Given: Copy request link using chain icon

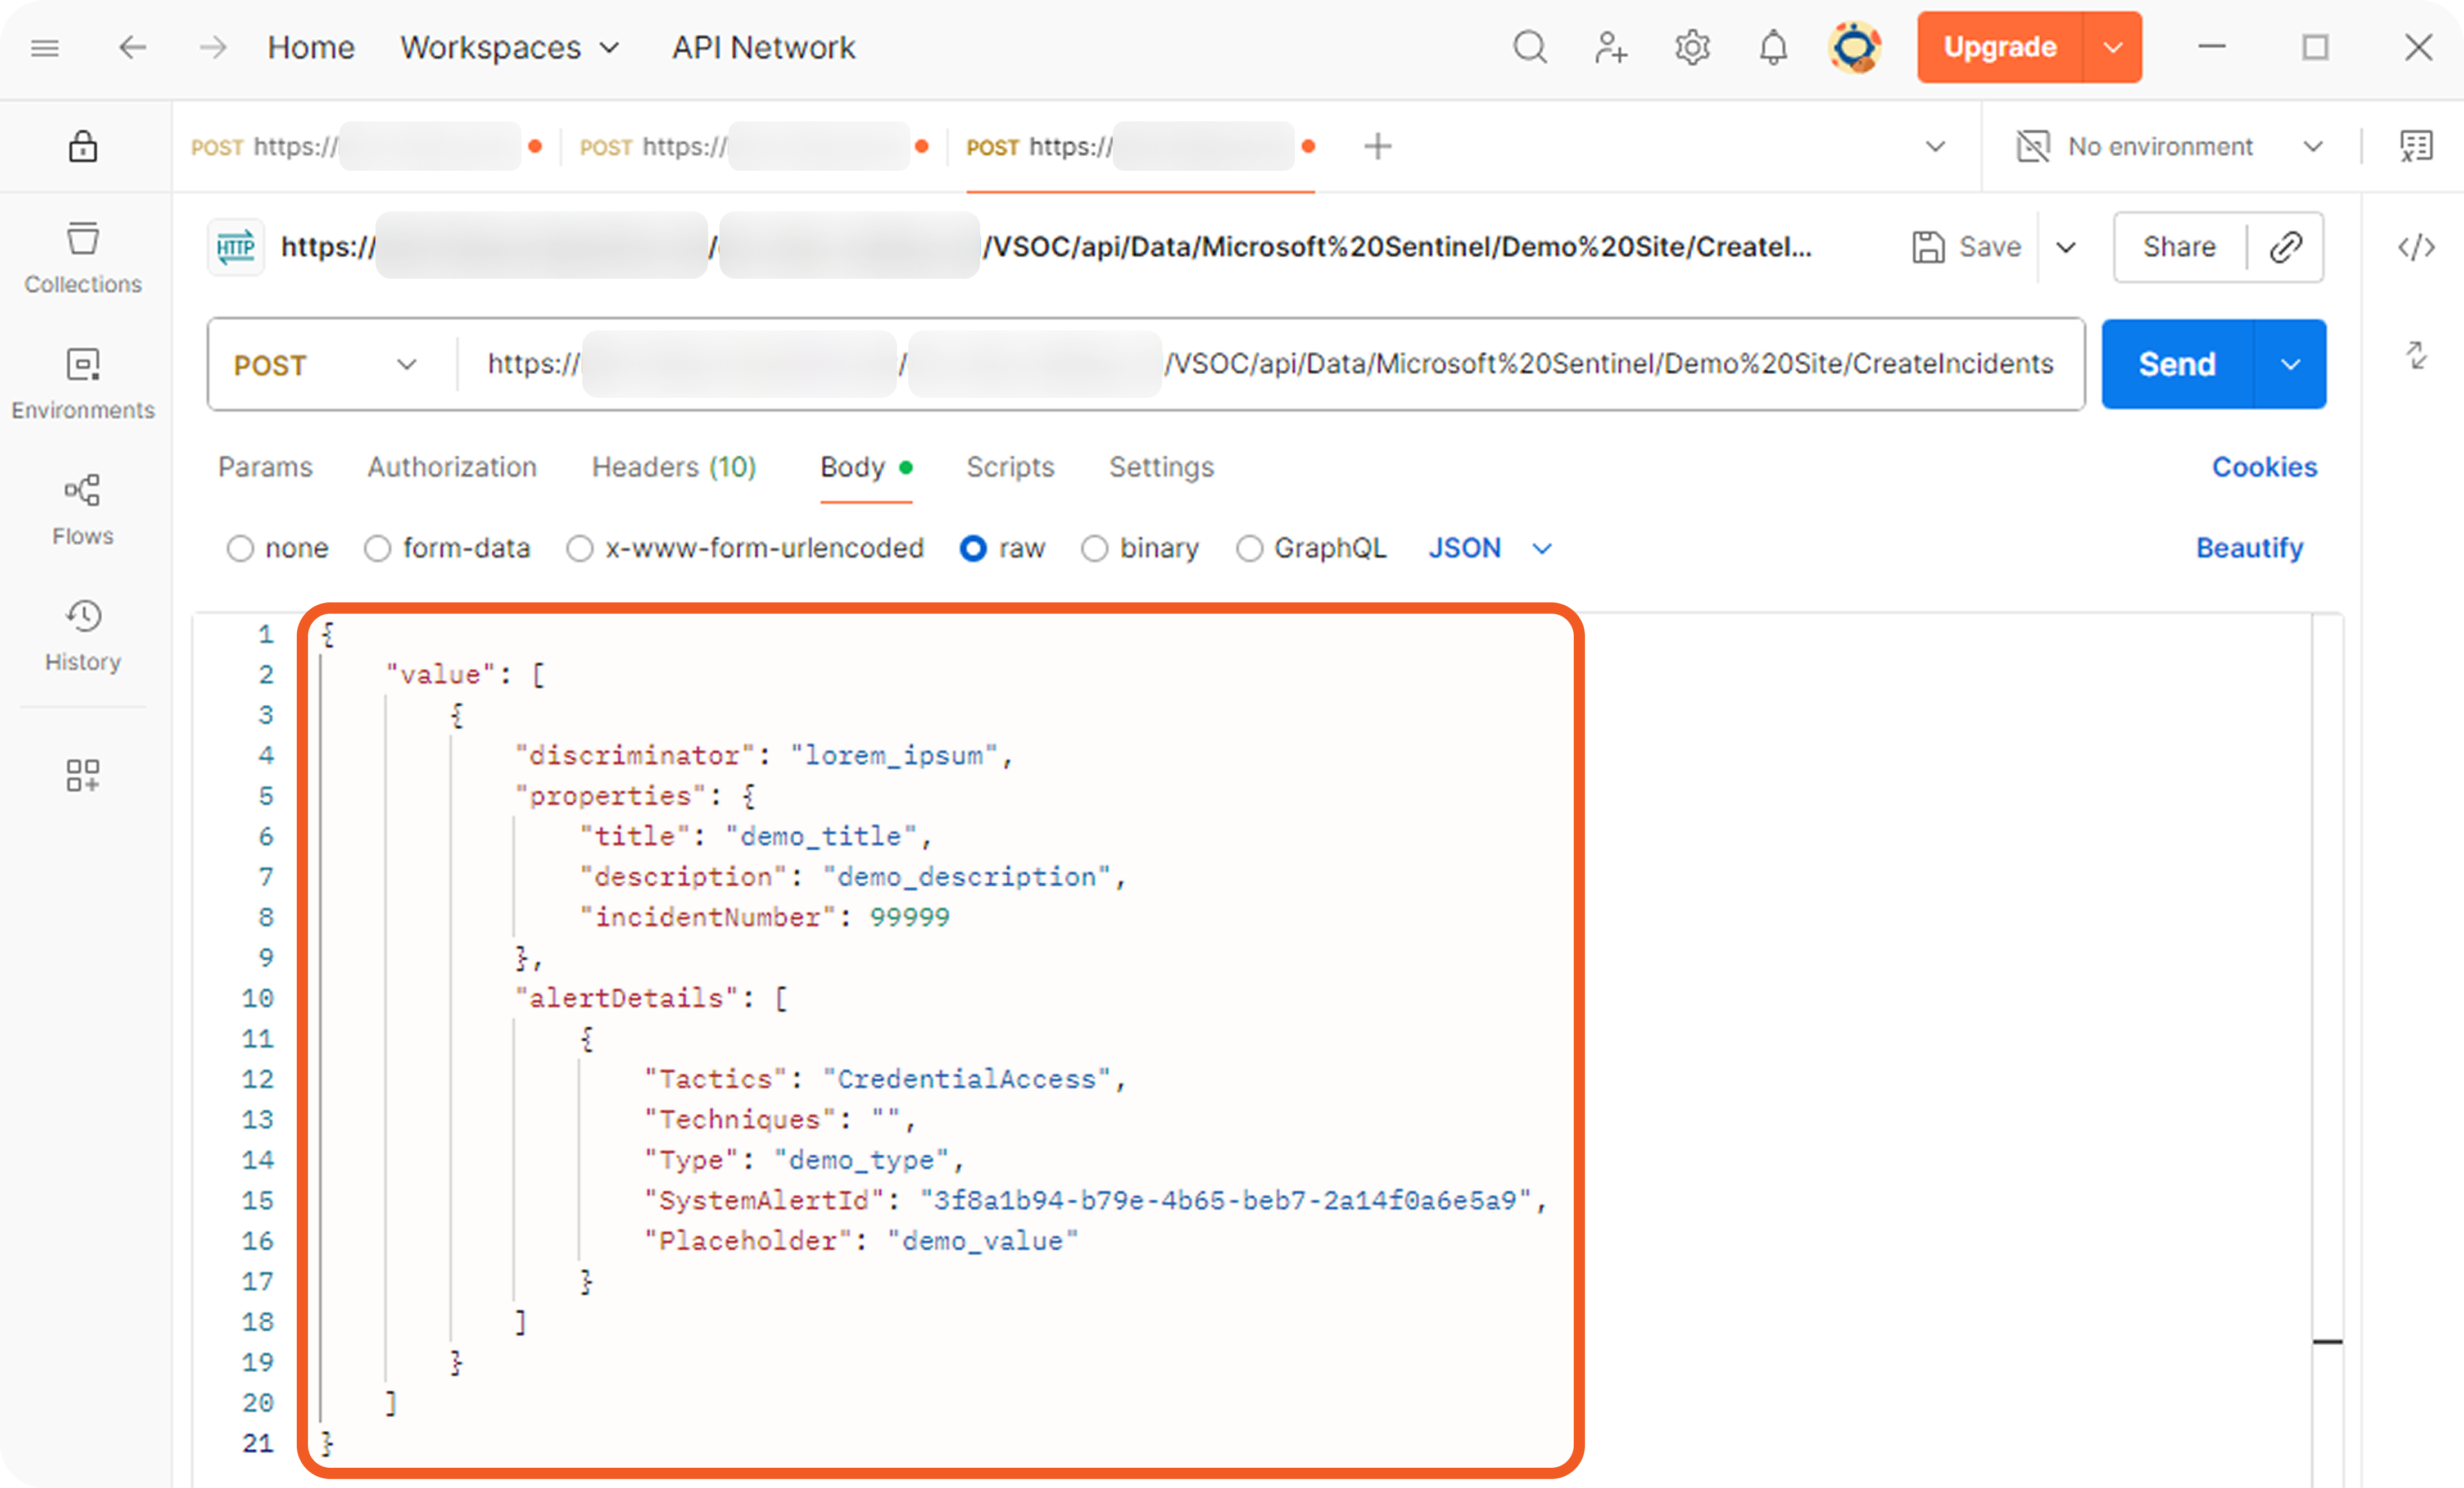Looking at the screenshot, I should pyautogui.click(x=2286, y=247).
